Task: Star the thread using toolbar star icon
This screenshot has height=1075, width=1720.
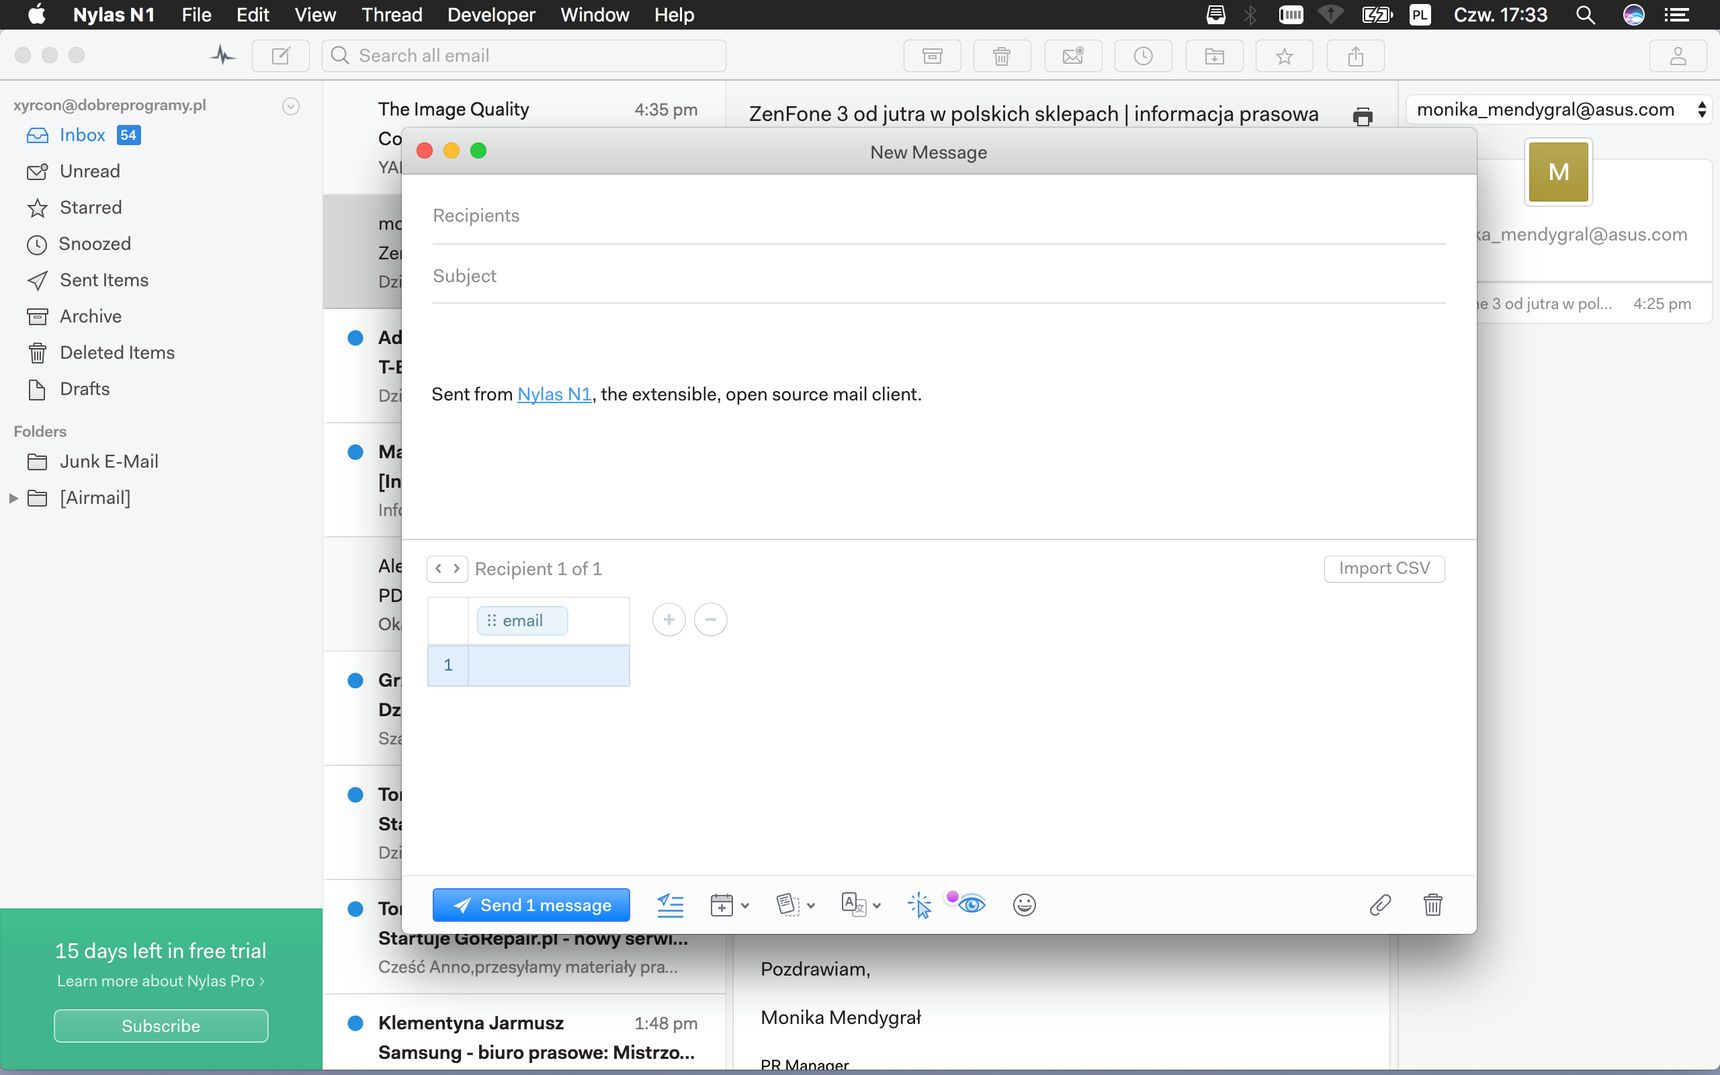Action: click(x=1284, y=56)
